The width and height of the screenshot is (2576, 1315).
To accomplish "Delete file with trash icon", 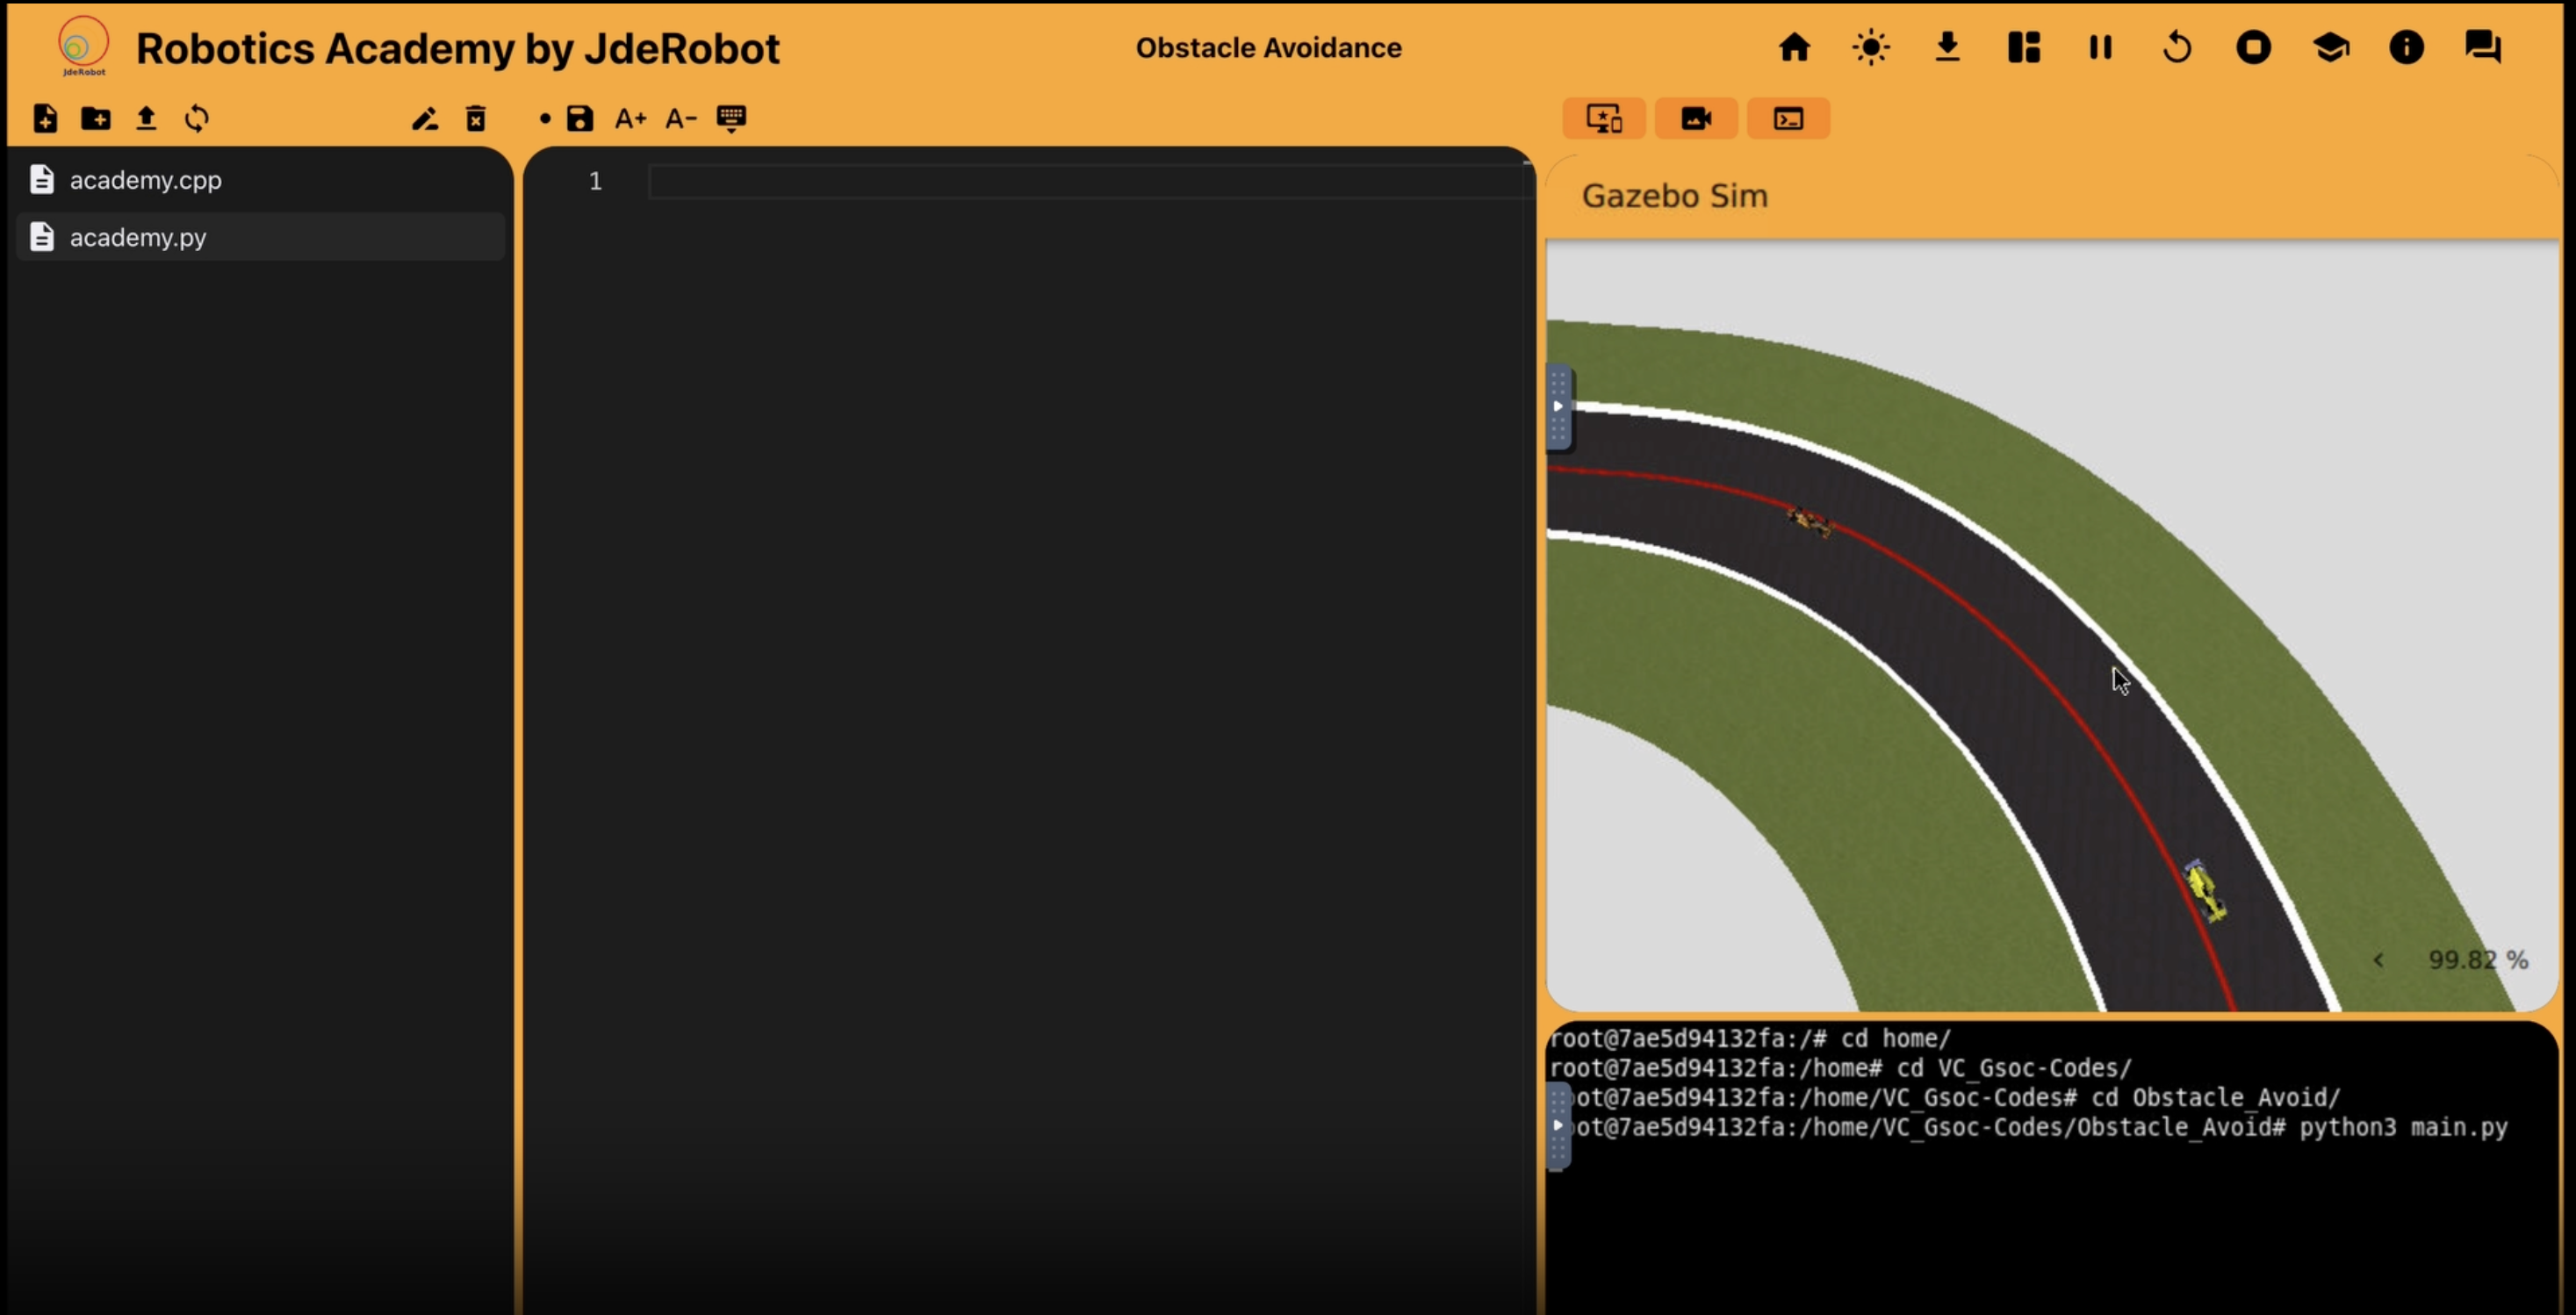I will pyautogui.click(x=476, y=118).
